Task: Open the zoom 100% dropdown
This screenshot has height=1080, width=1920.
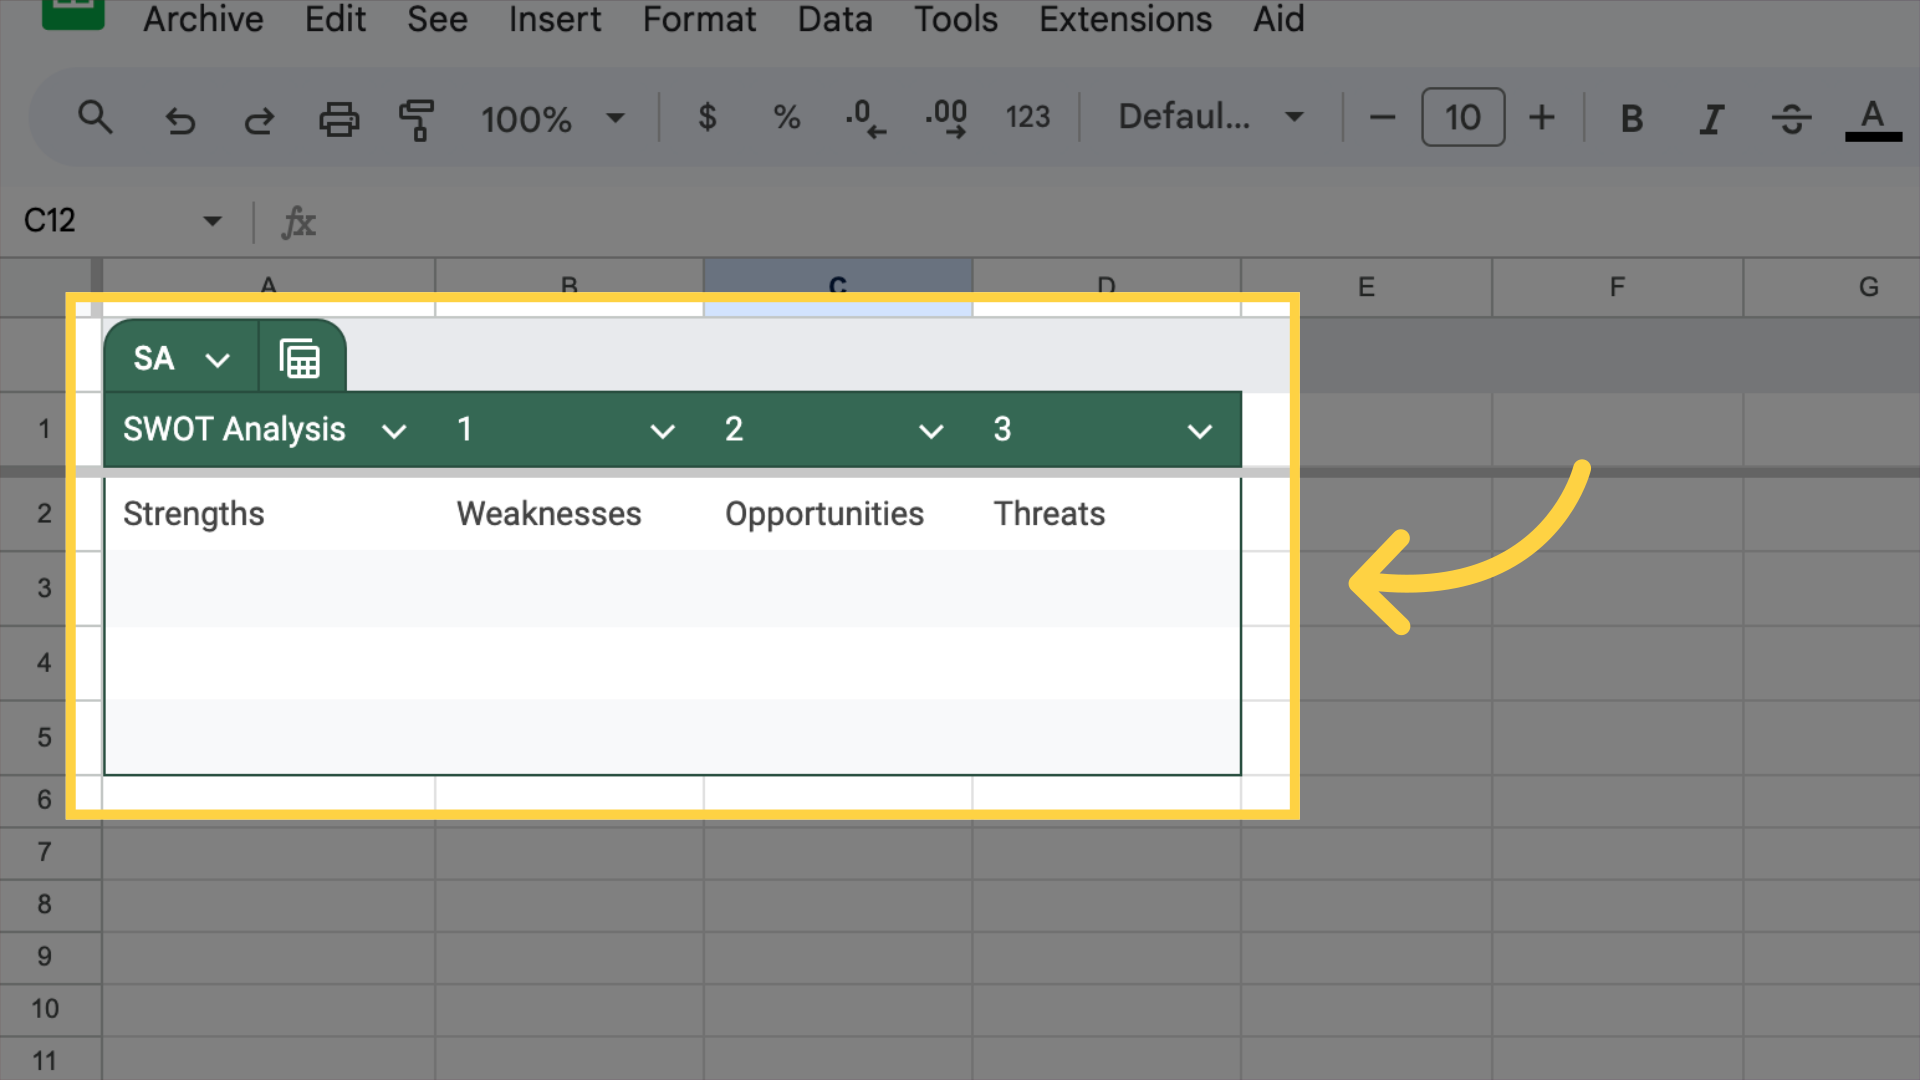Action: click(x=552, y=119)
